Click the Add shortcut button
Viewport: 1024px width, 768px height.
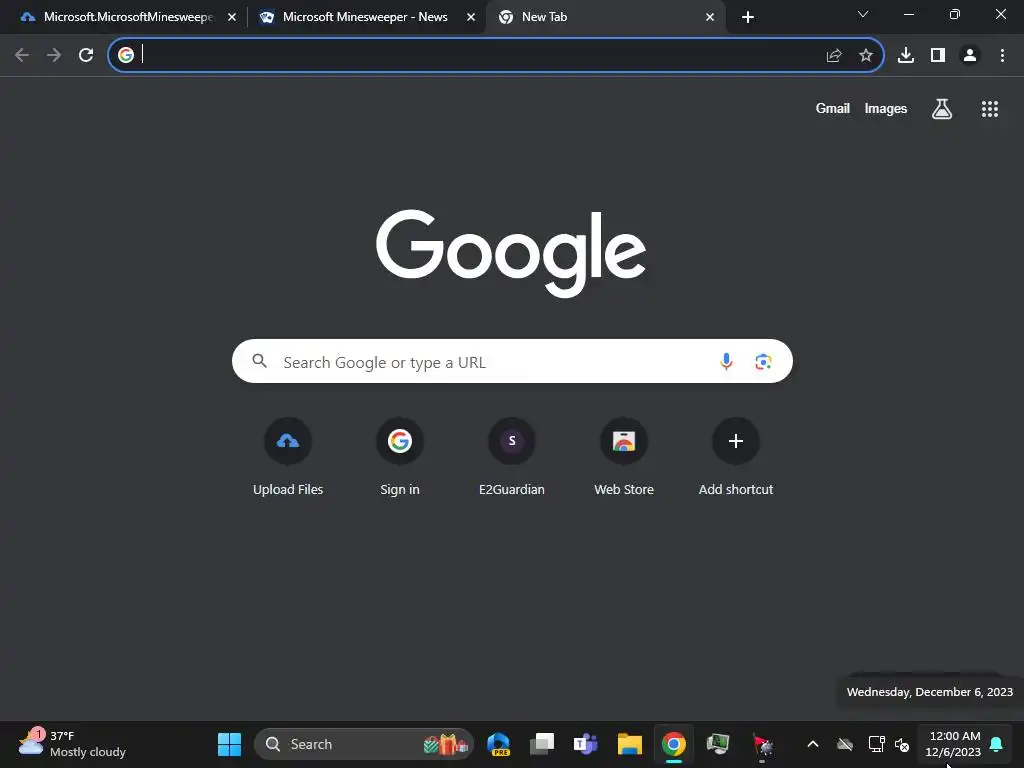point(736,457)
